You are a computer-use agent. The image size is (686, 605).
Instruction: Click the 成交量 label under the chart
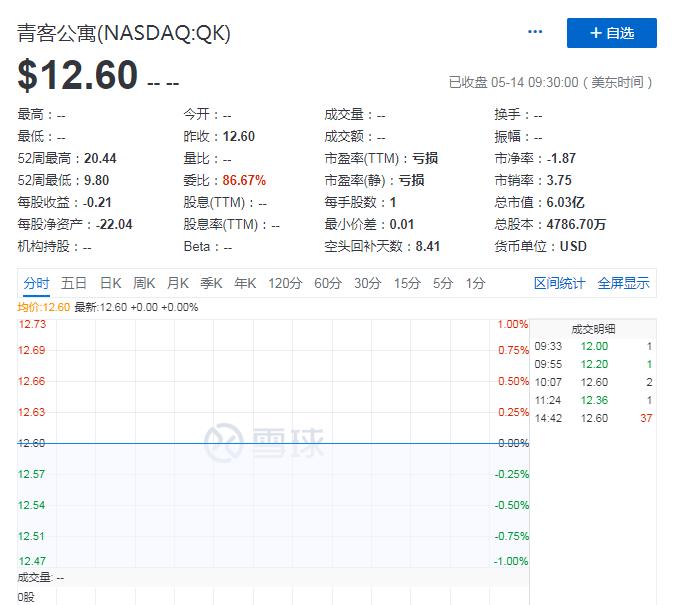[34, 577]
